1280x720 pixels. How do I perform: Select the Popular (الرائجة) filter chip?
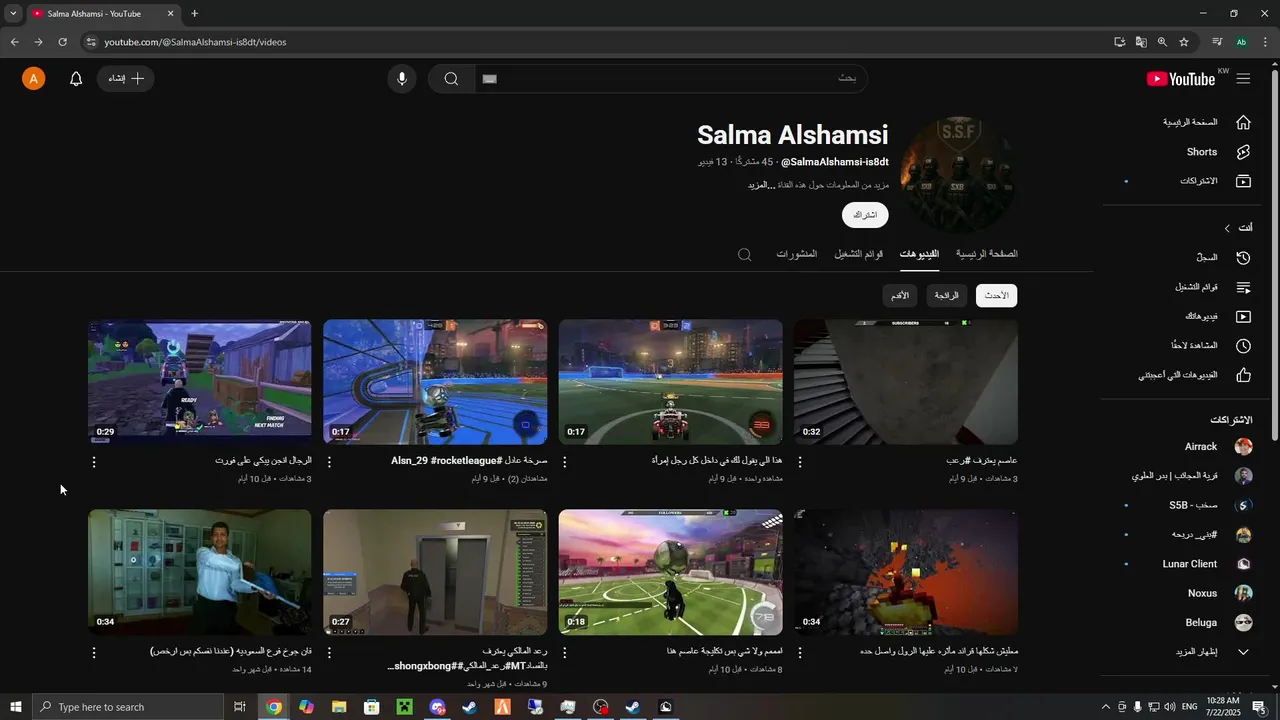(x=947, y=295)
